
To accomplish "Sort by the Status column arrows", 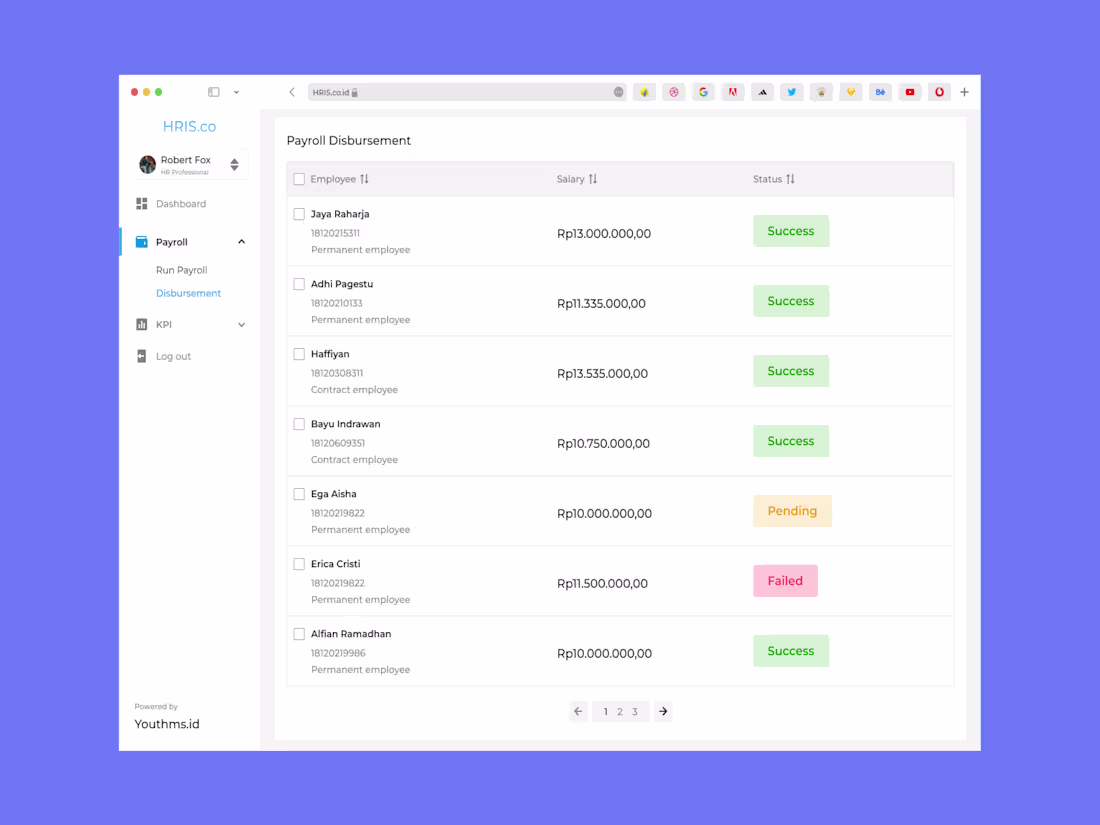I will pos(791,179).
